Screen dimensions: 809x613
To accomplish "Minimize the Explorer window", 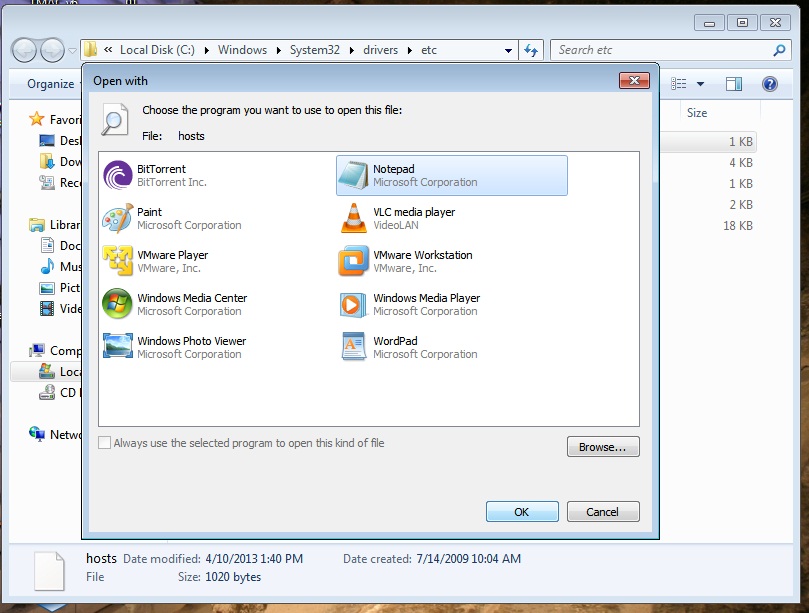I will coord(709,23).
